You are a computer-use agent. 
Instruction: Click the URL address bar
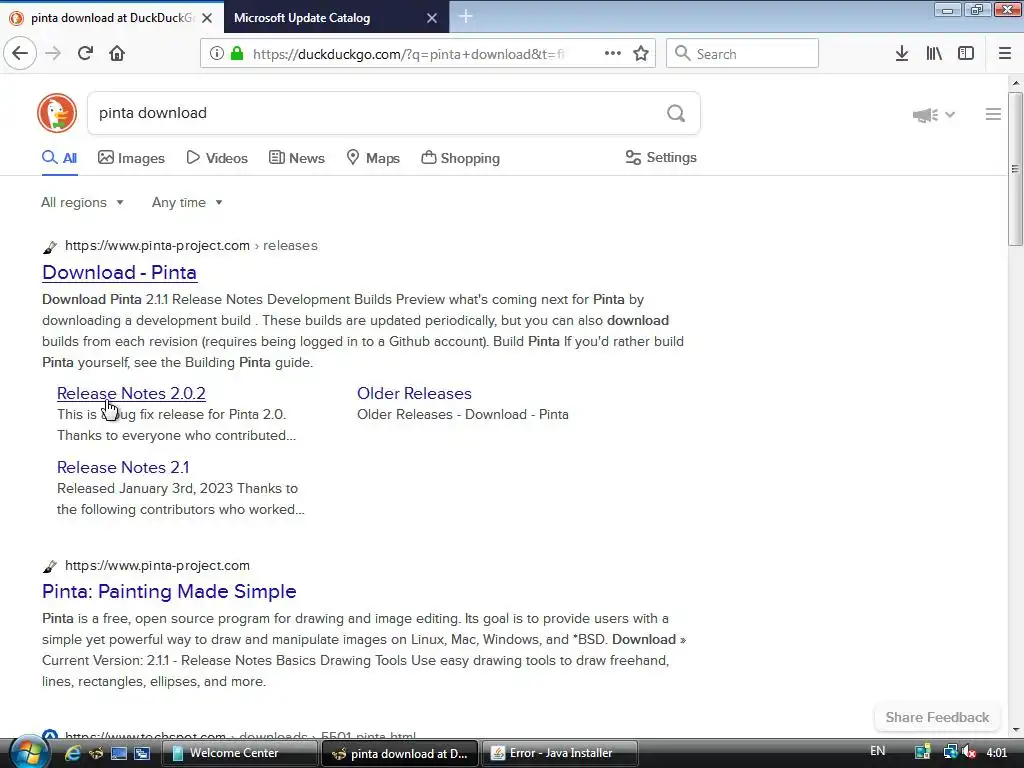pyautogui.click(x=408, y=54)
